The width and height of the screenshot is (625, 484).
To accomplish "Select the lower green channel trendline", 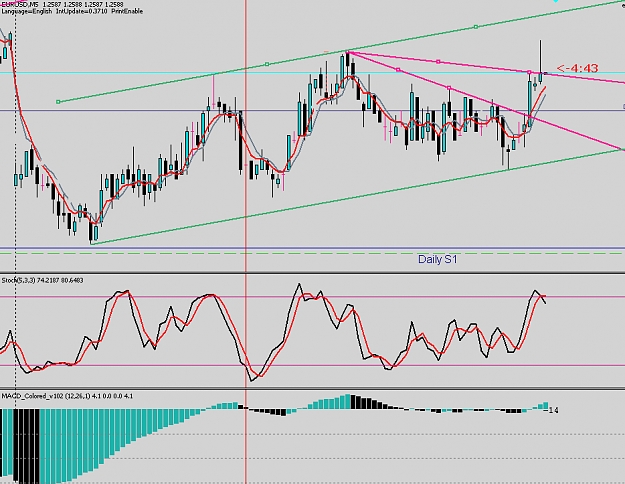I will tap(359, 195).
